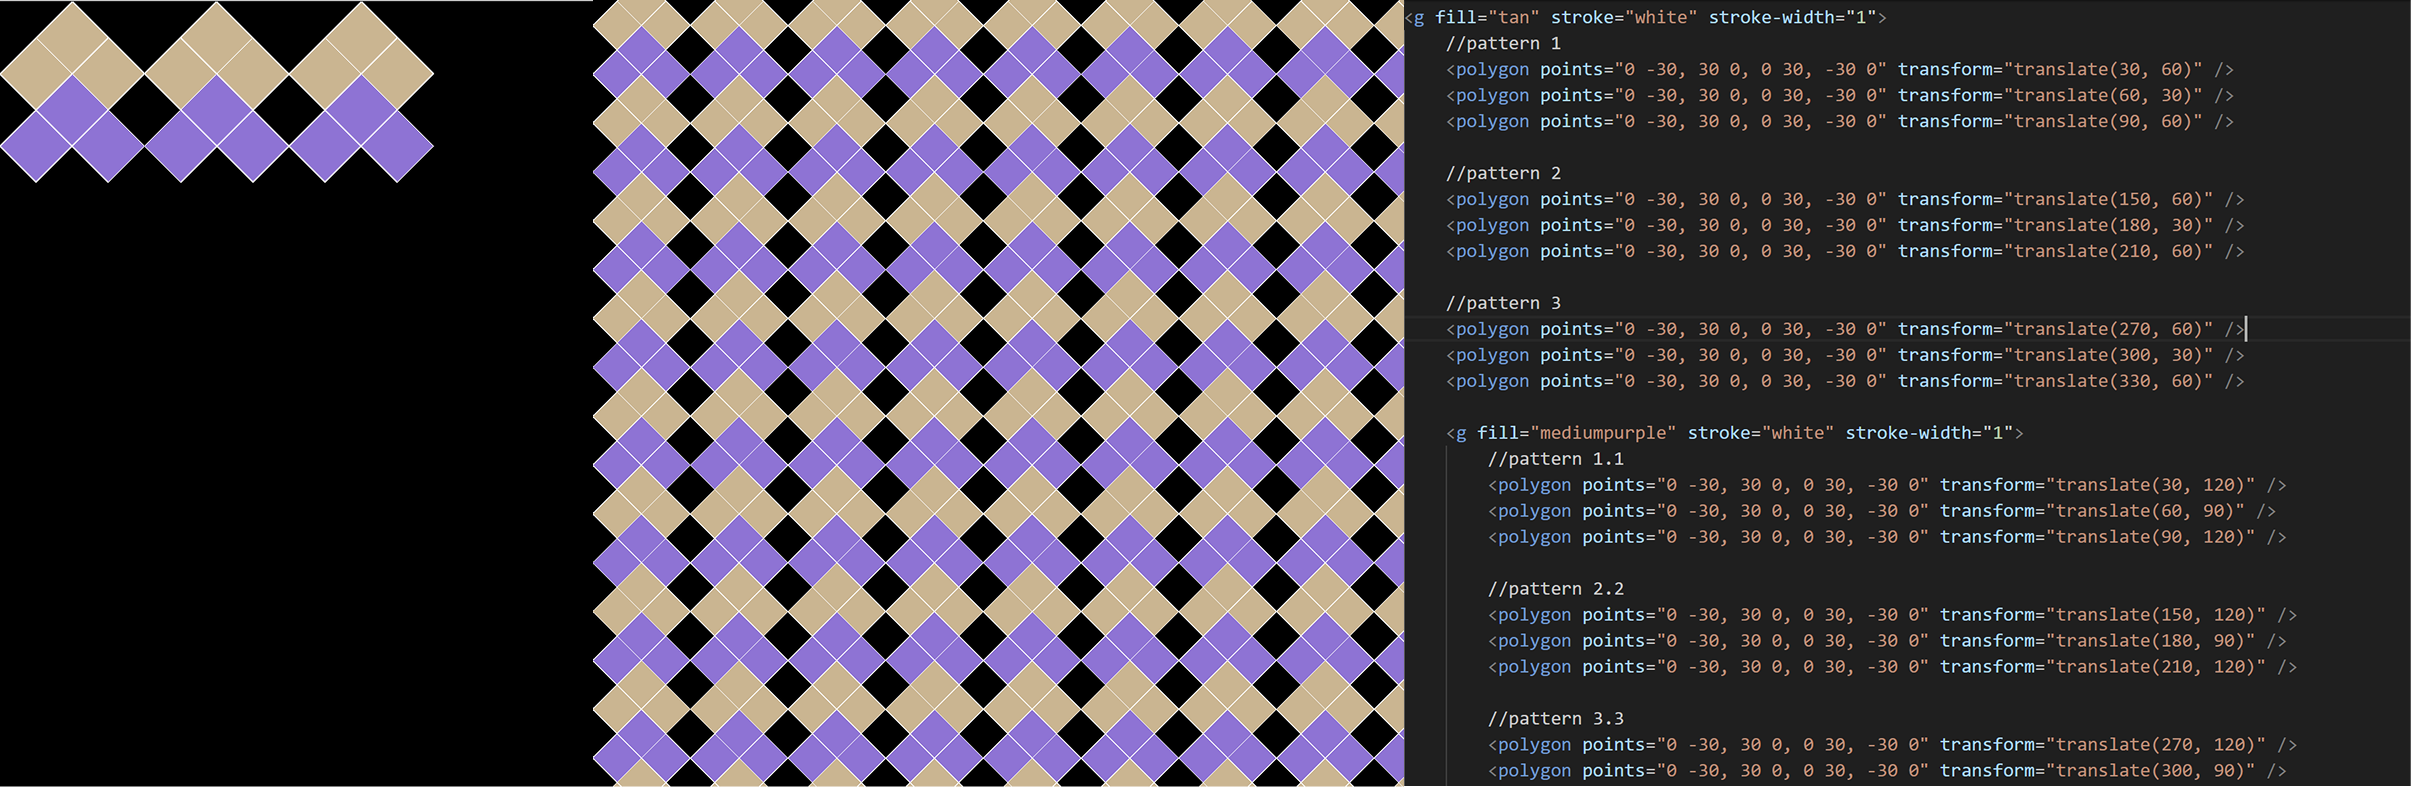Click the "//pattern 1.1" comment line
The width and height of the screenshot is (2411, 787).
point(1555,459)
